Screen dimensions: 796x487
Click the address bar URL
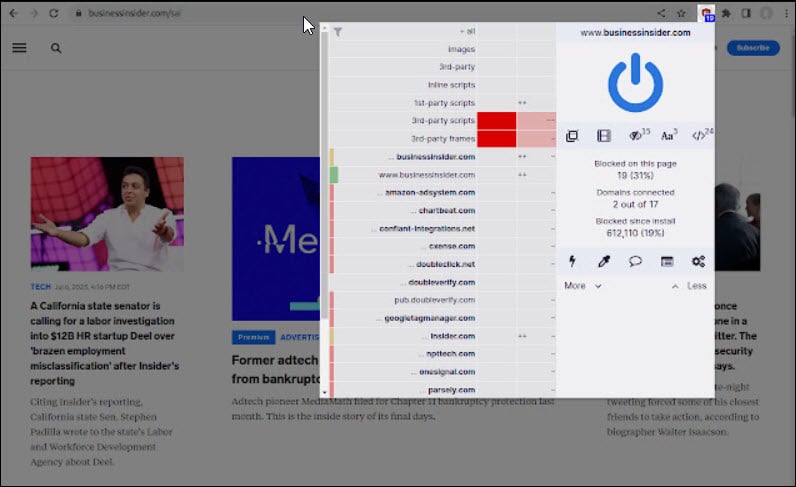tap(134, 13)
